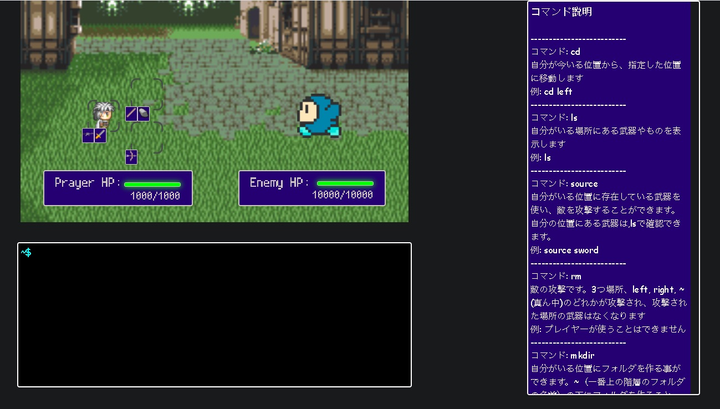Click the コマンド説明 heading
Screen dimensions: 720x409
click(561, 12)
